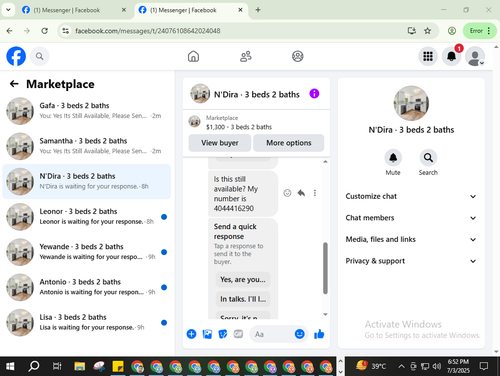Close the first Messenger tab
500x376 pixels.
point(124,10)
